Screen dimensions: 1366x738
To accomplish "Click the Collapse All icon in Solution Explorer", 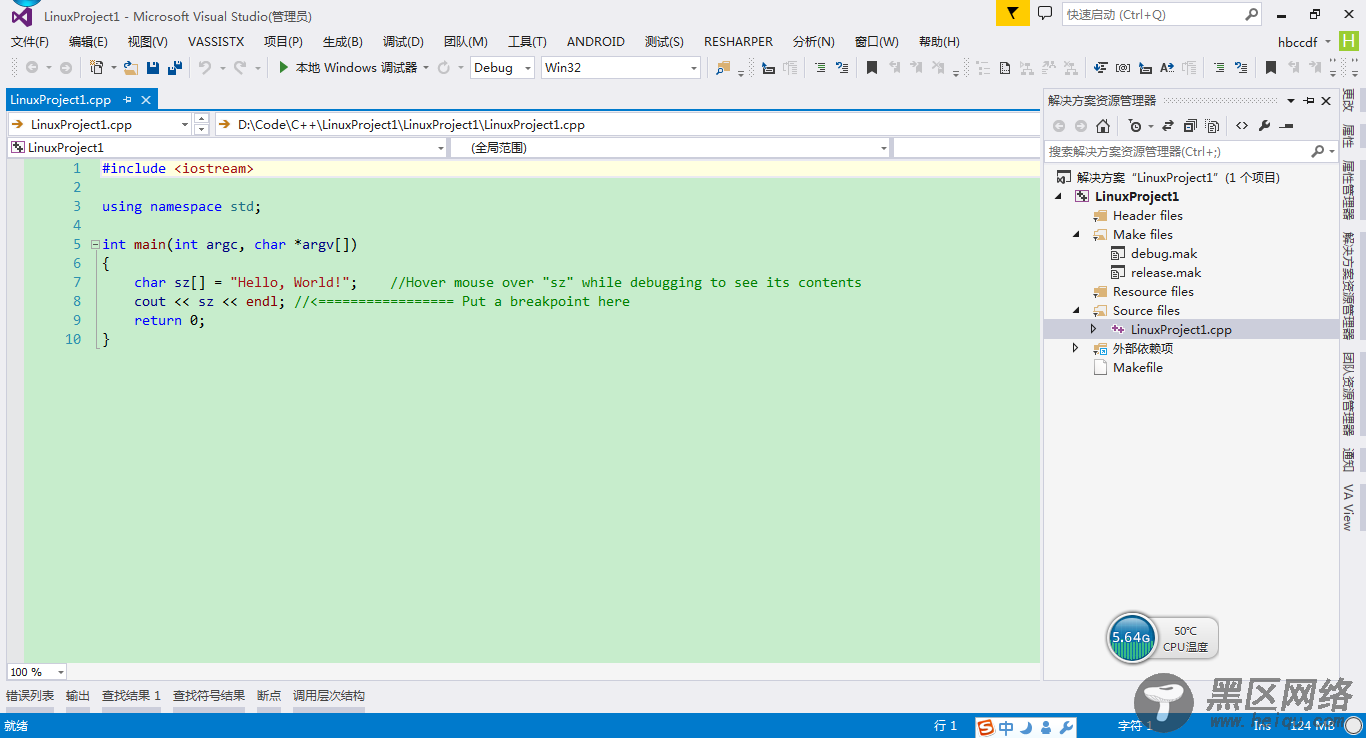I will click(1190, 126).
